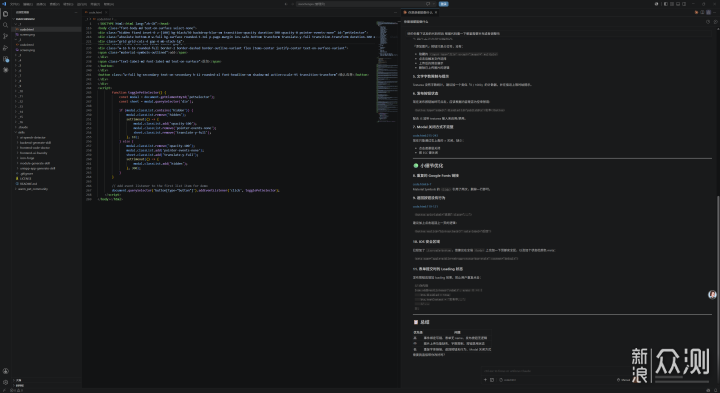Screen dimensions: 720x393
Task: Select screen.png inside the _2 folder
Action: click(x=28, y=50)
